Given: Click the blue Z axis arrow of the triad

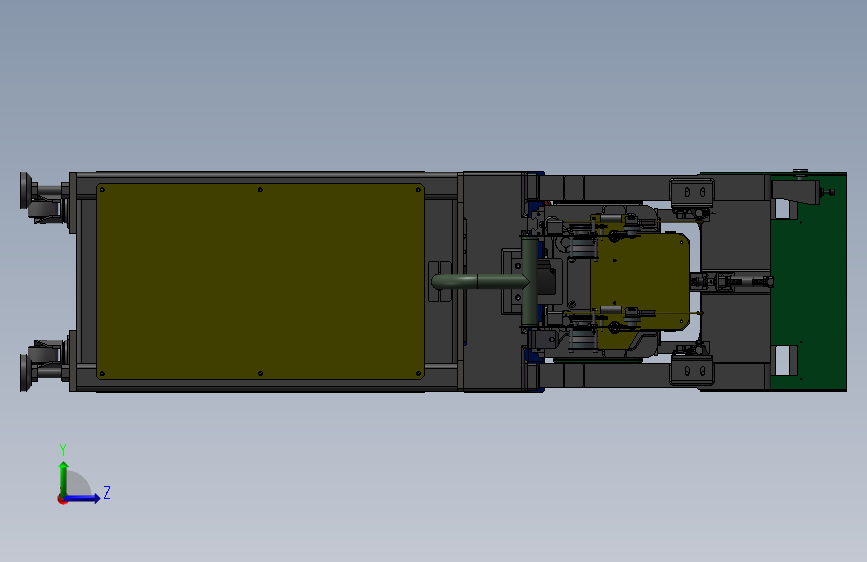Looking at the screenshot, I should (x=82, y=498).
